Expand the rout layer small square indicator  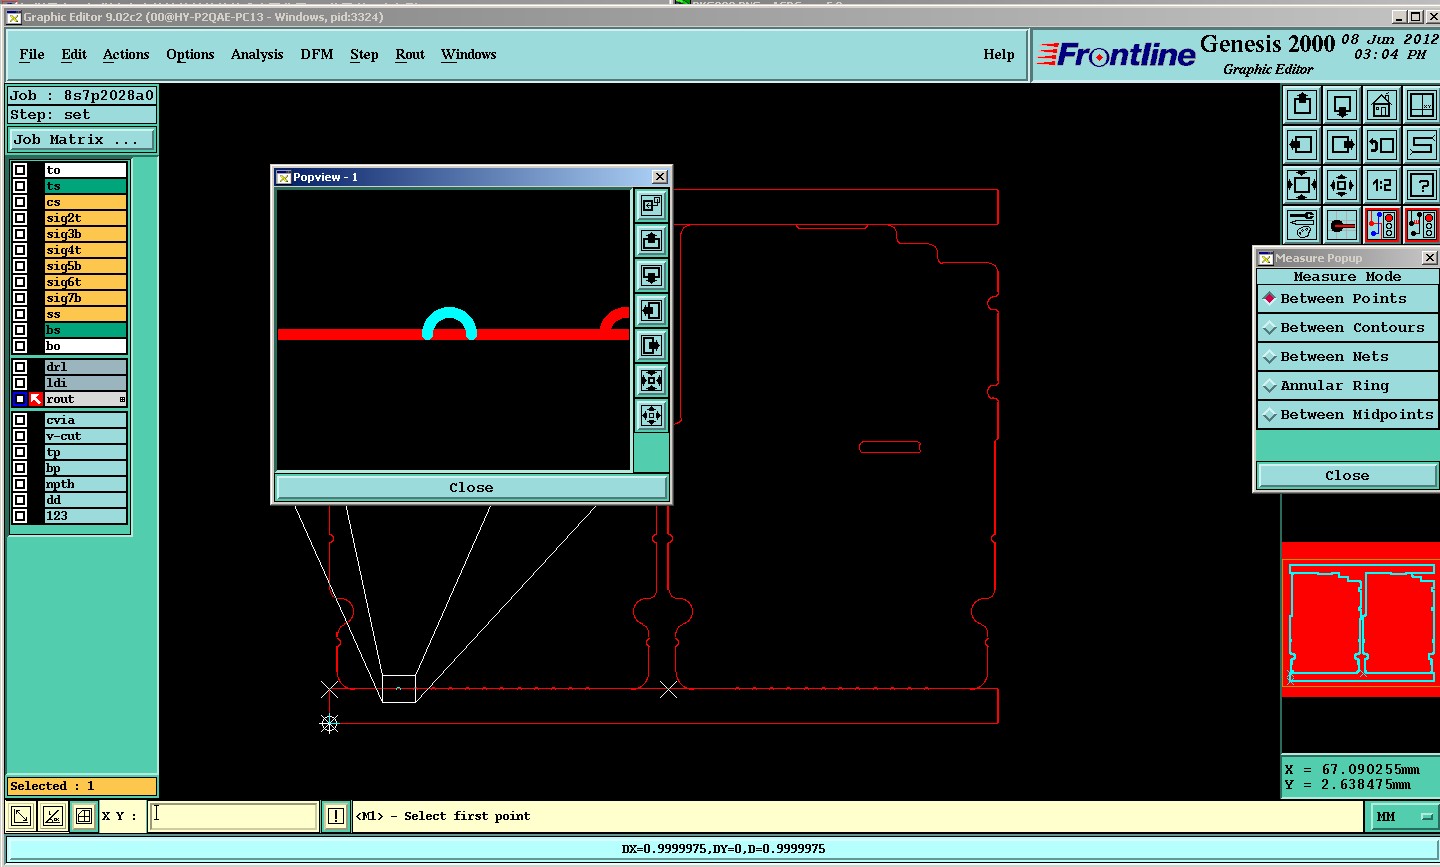click(122, 400)
